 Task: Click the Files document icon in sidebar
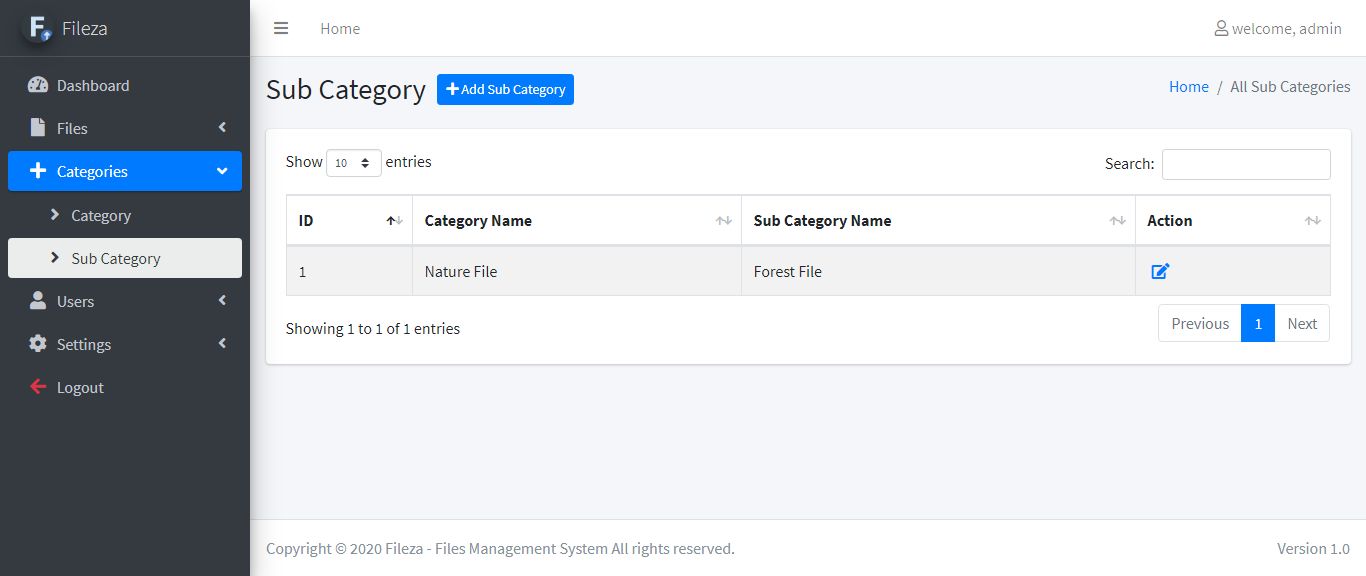[38, 128]
